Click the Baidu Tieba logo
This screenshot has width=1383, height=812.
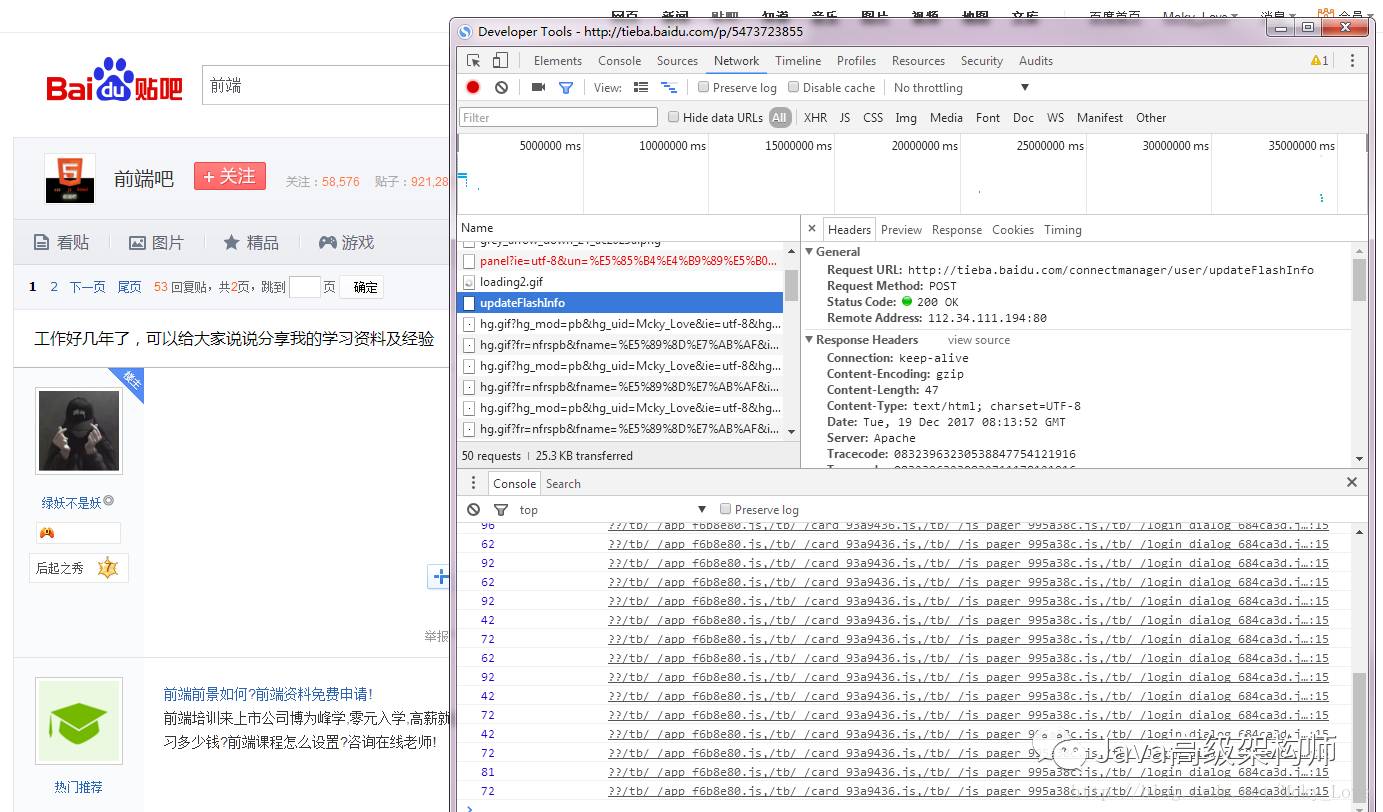click(x=114, y=80)
